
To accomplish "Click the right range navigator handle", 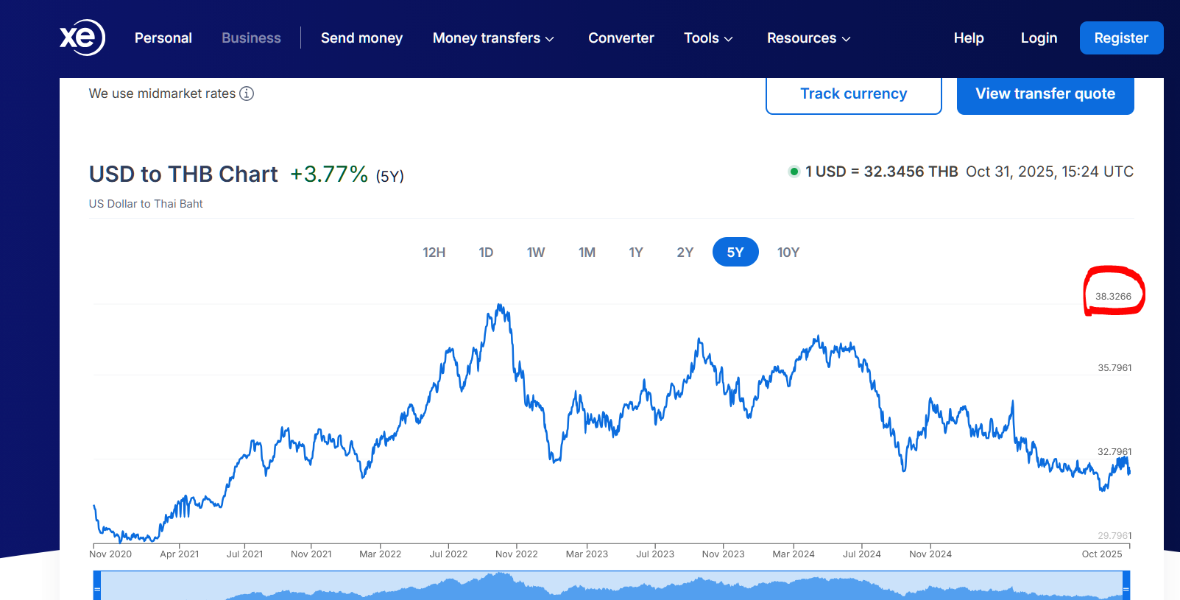I will point(1127,590).
